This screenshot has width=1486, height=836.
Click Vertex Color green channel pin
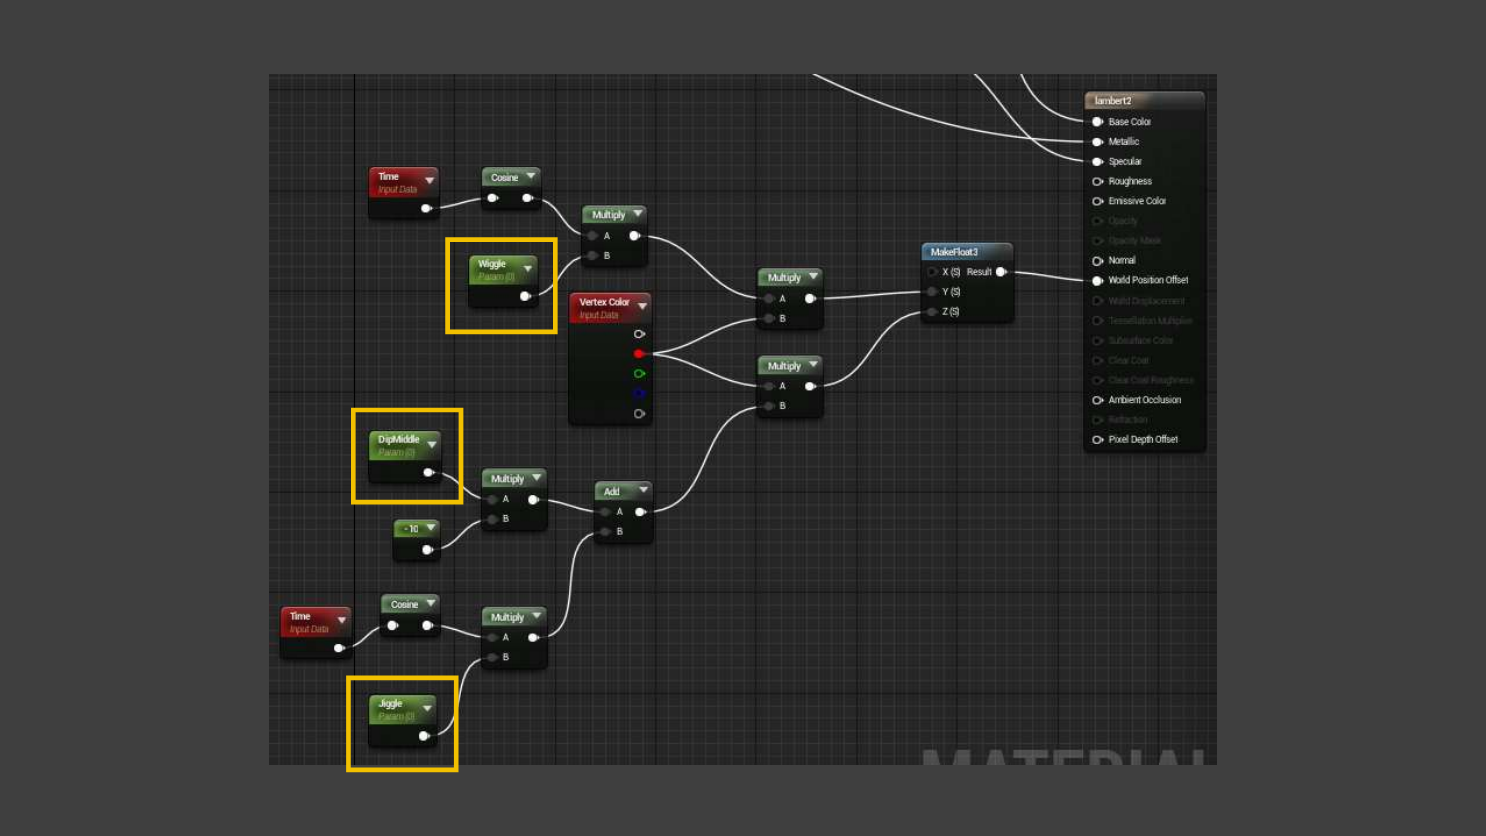click(x=639, y=373)
